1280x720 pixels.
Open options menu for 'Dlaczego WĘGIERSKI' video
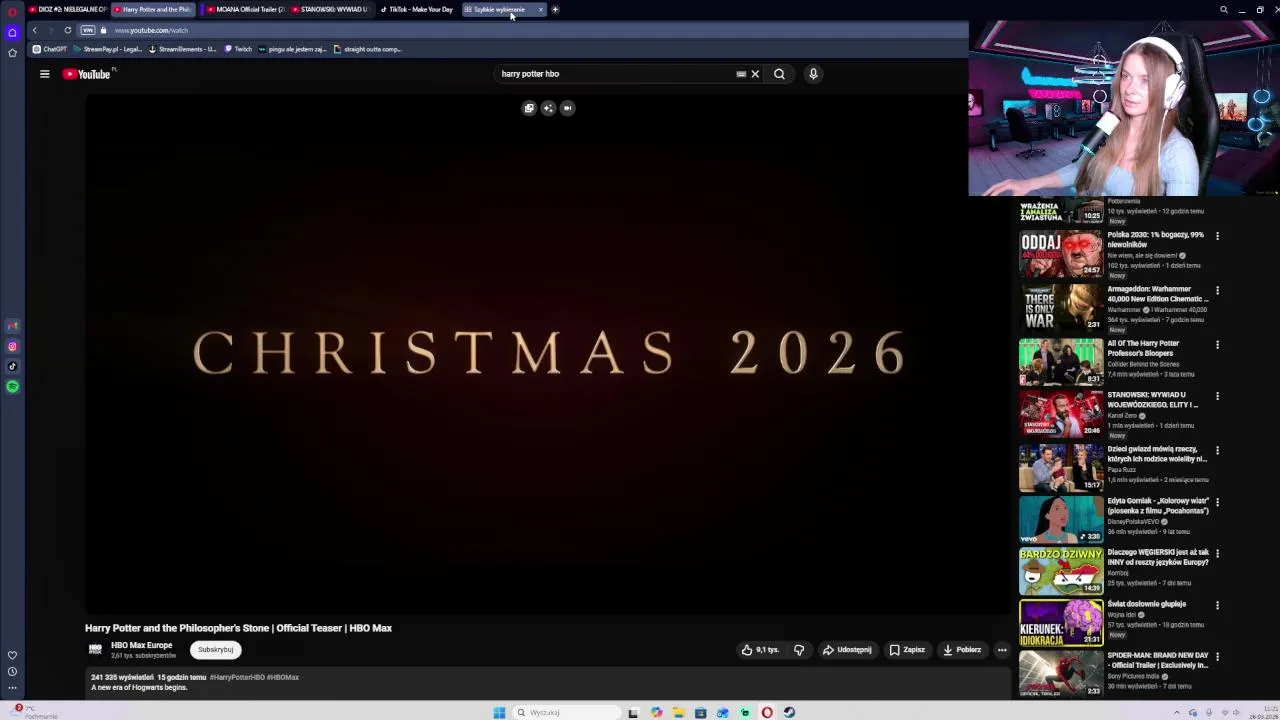click(x=1217, y=553)
